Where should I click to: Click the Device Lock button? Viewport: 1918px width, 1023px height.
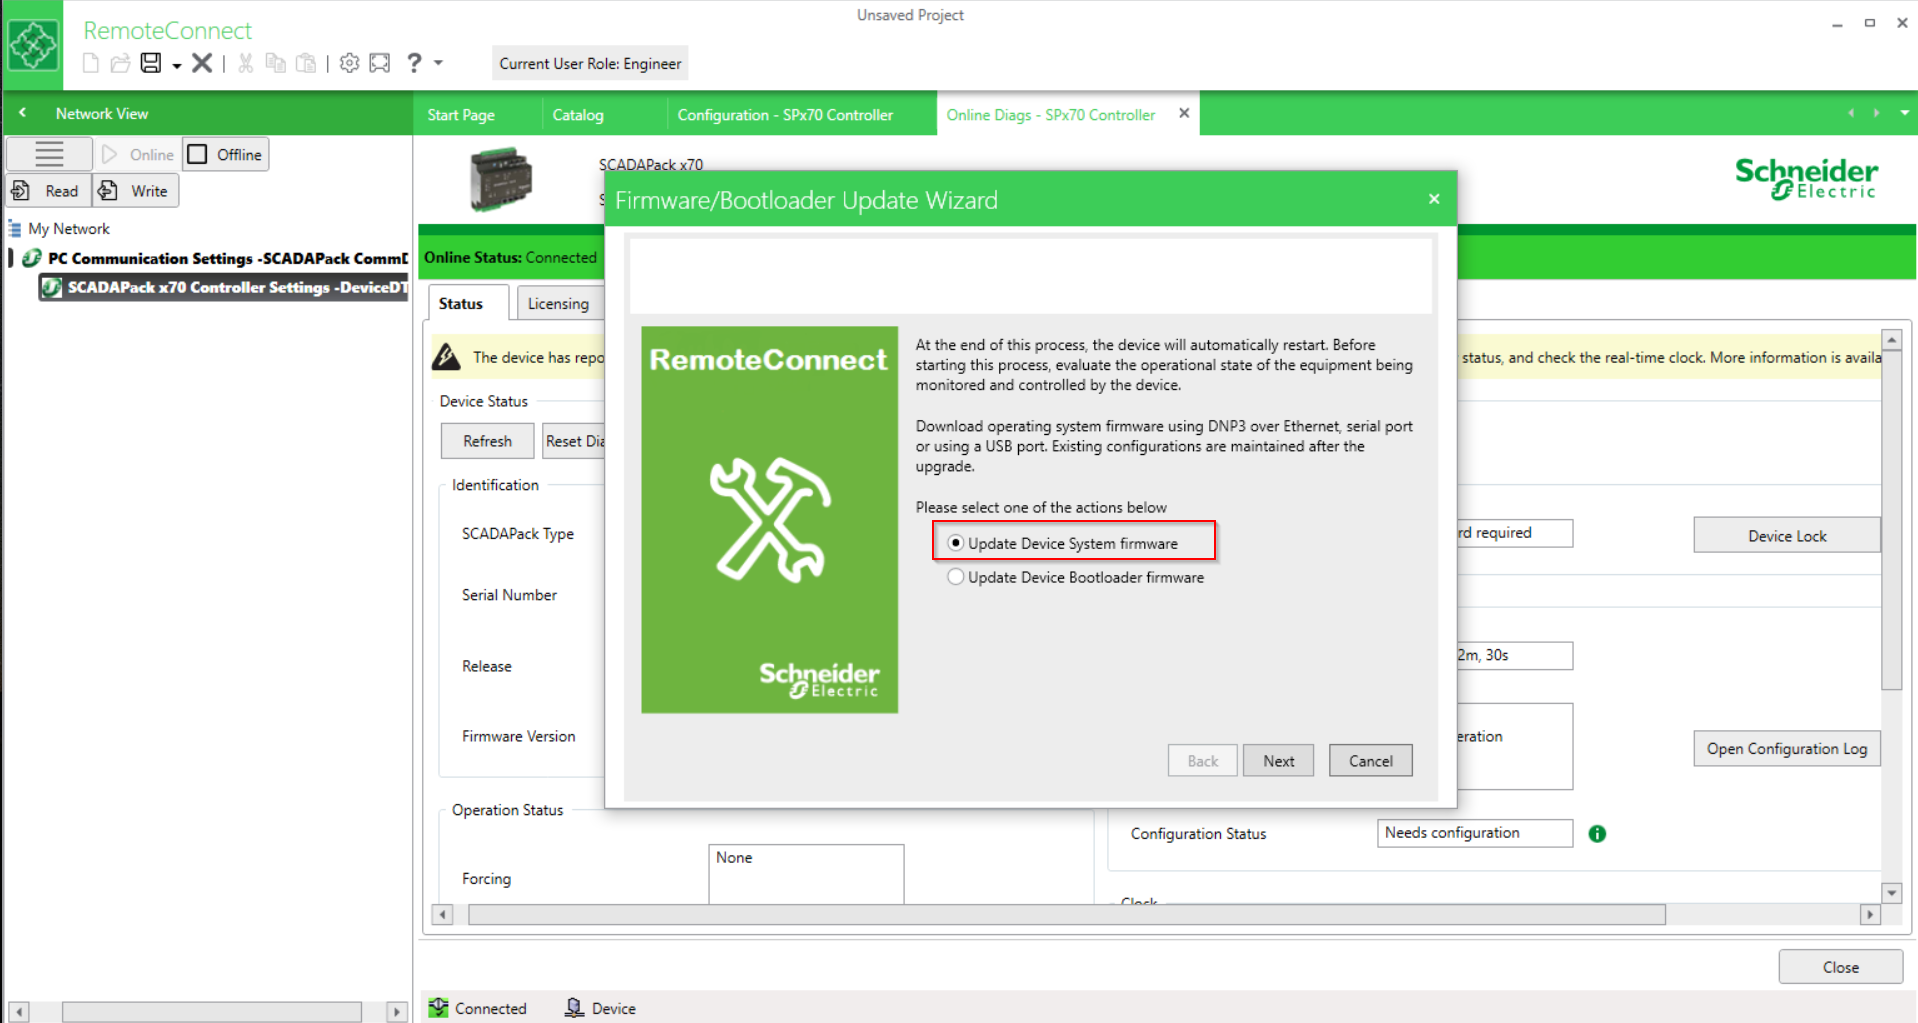(x=1786, y=536)
